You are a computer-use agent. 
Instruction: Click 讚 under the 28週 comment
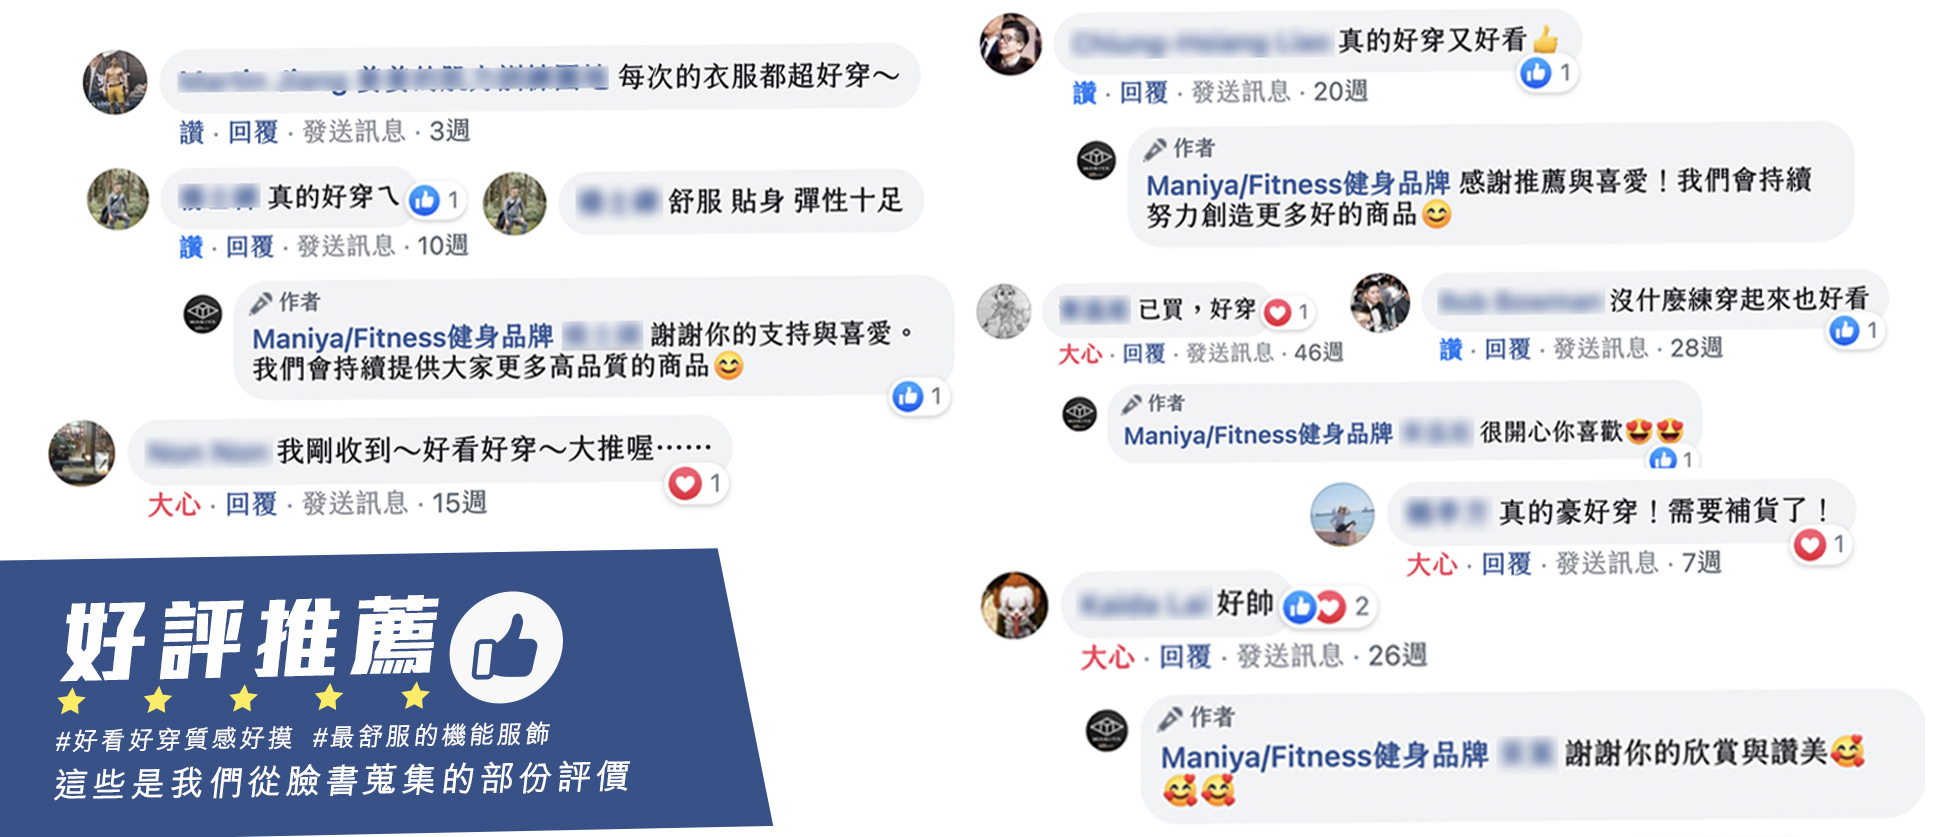tap(1450, 349)
